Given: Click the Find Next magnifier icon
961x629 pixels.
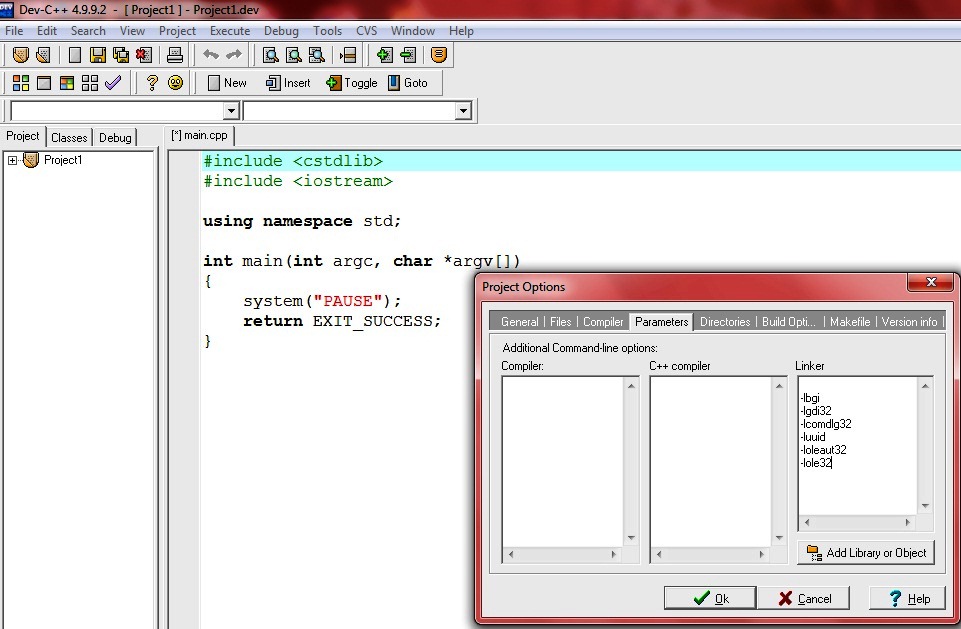Looking at the screenshot, I should point(317,55).
